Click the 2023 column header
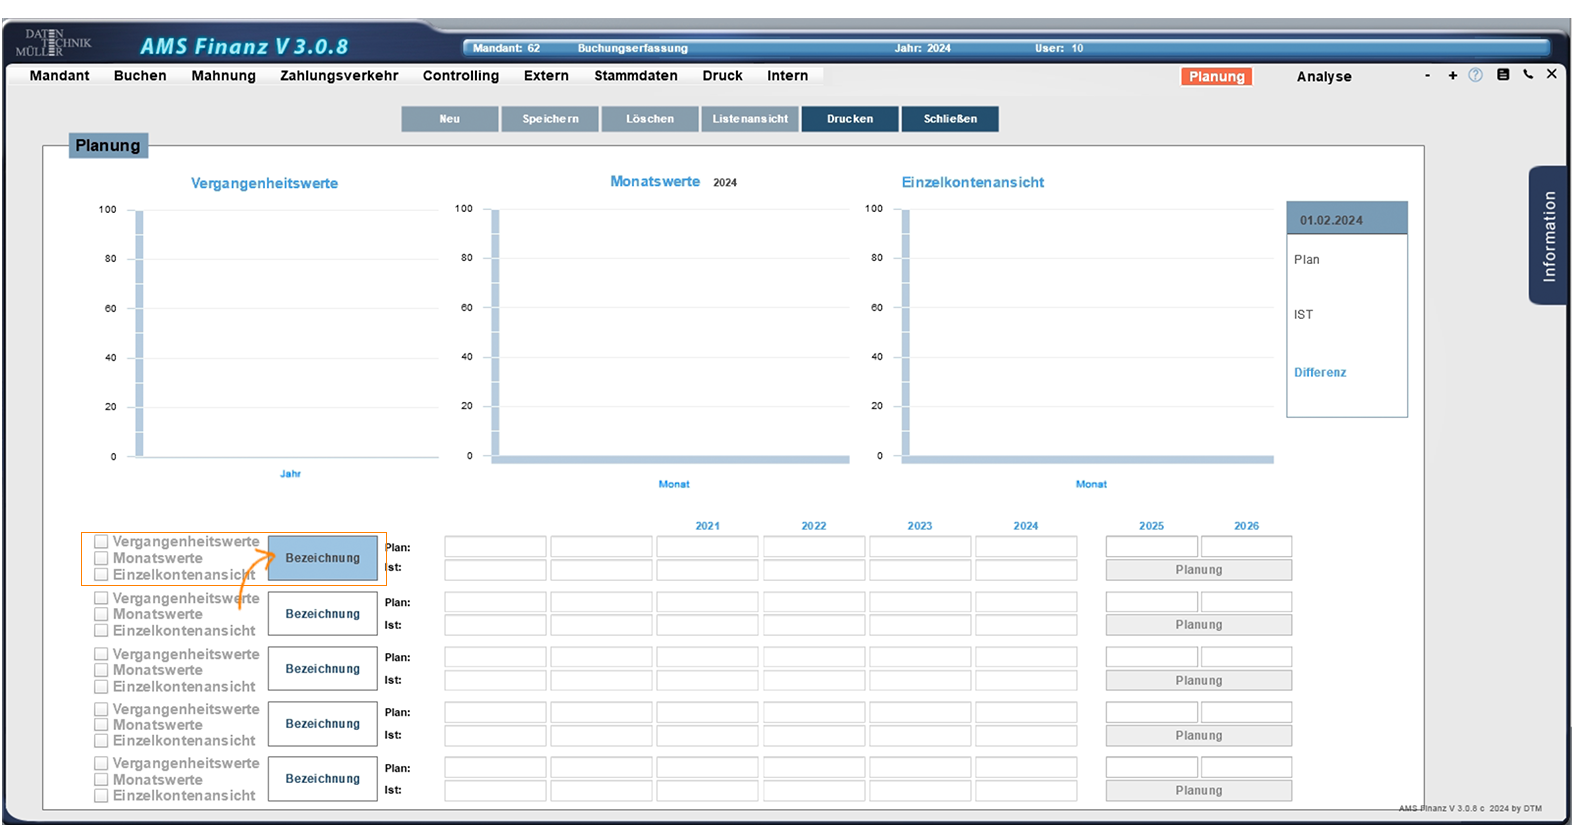This screenshot has width=1572, height=825. pyautogui.click(x=919, y=526)
